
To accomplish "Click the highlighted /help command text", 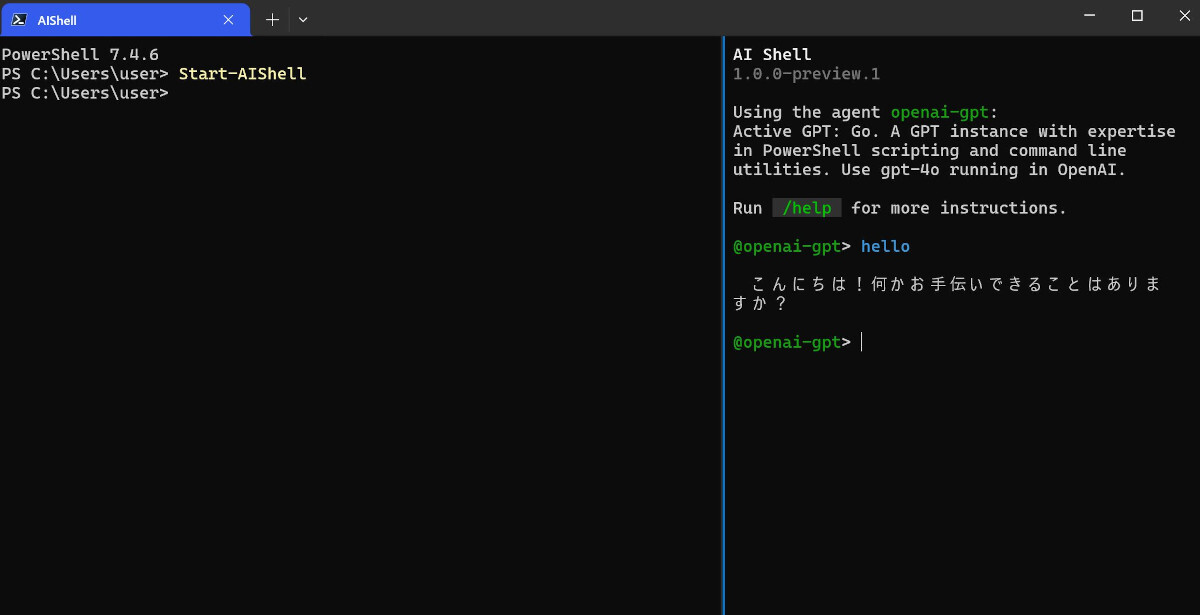I will click(807, 208).
